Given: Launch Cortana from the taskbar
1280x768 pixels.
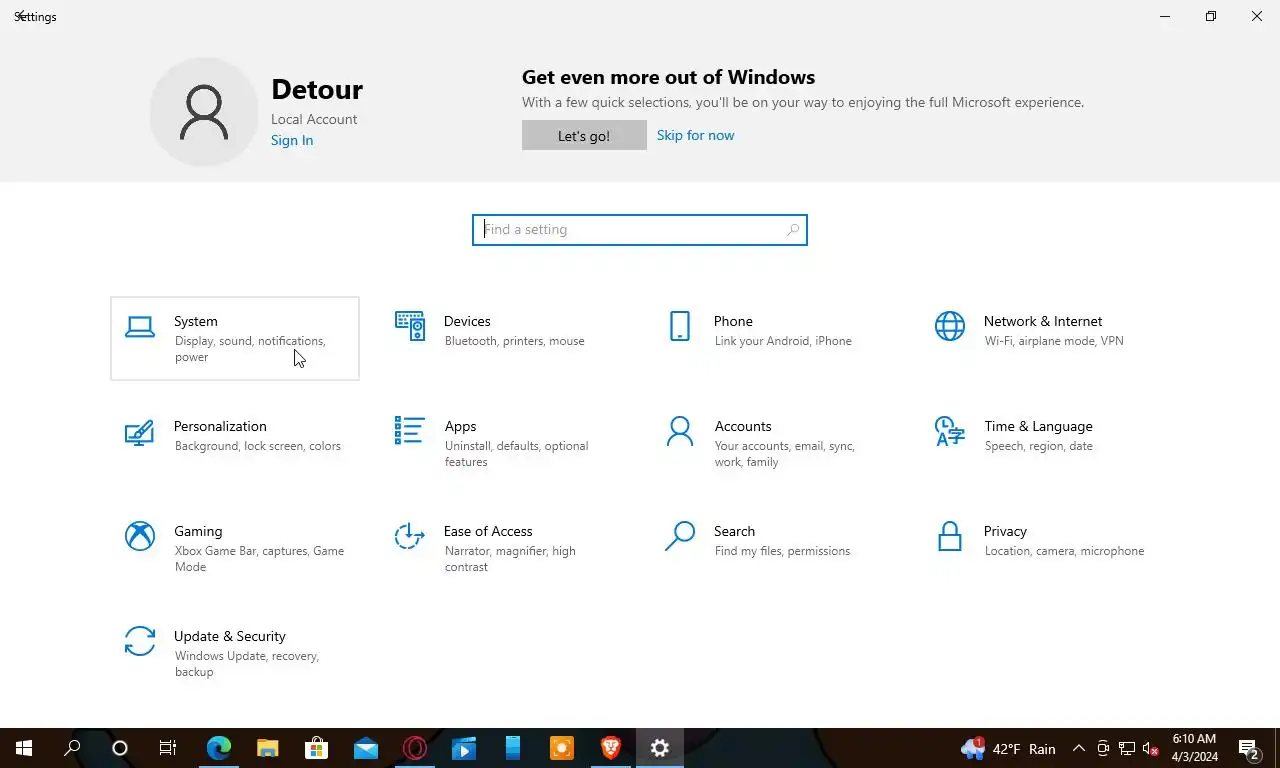Looking at the screenshot, I should pos(120,748).
